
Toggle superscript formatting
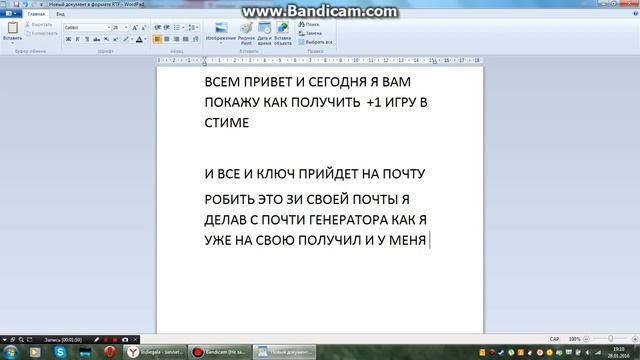click(x=116, y=39)
